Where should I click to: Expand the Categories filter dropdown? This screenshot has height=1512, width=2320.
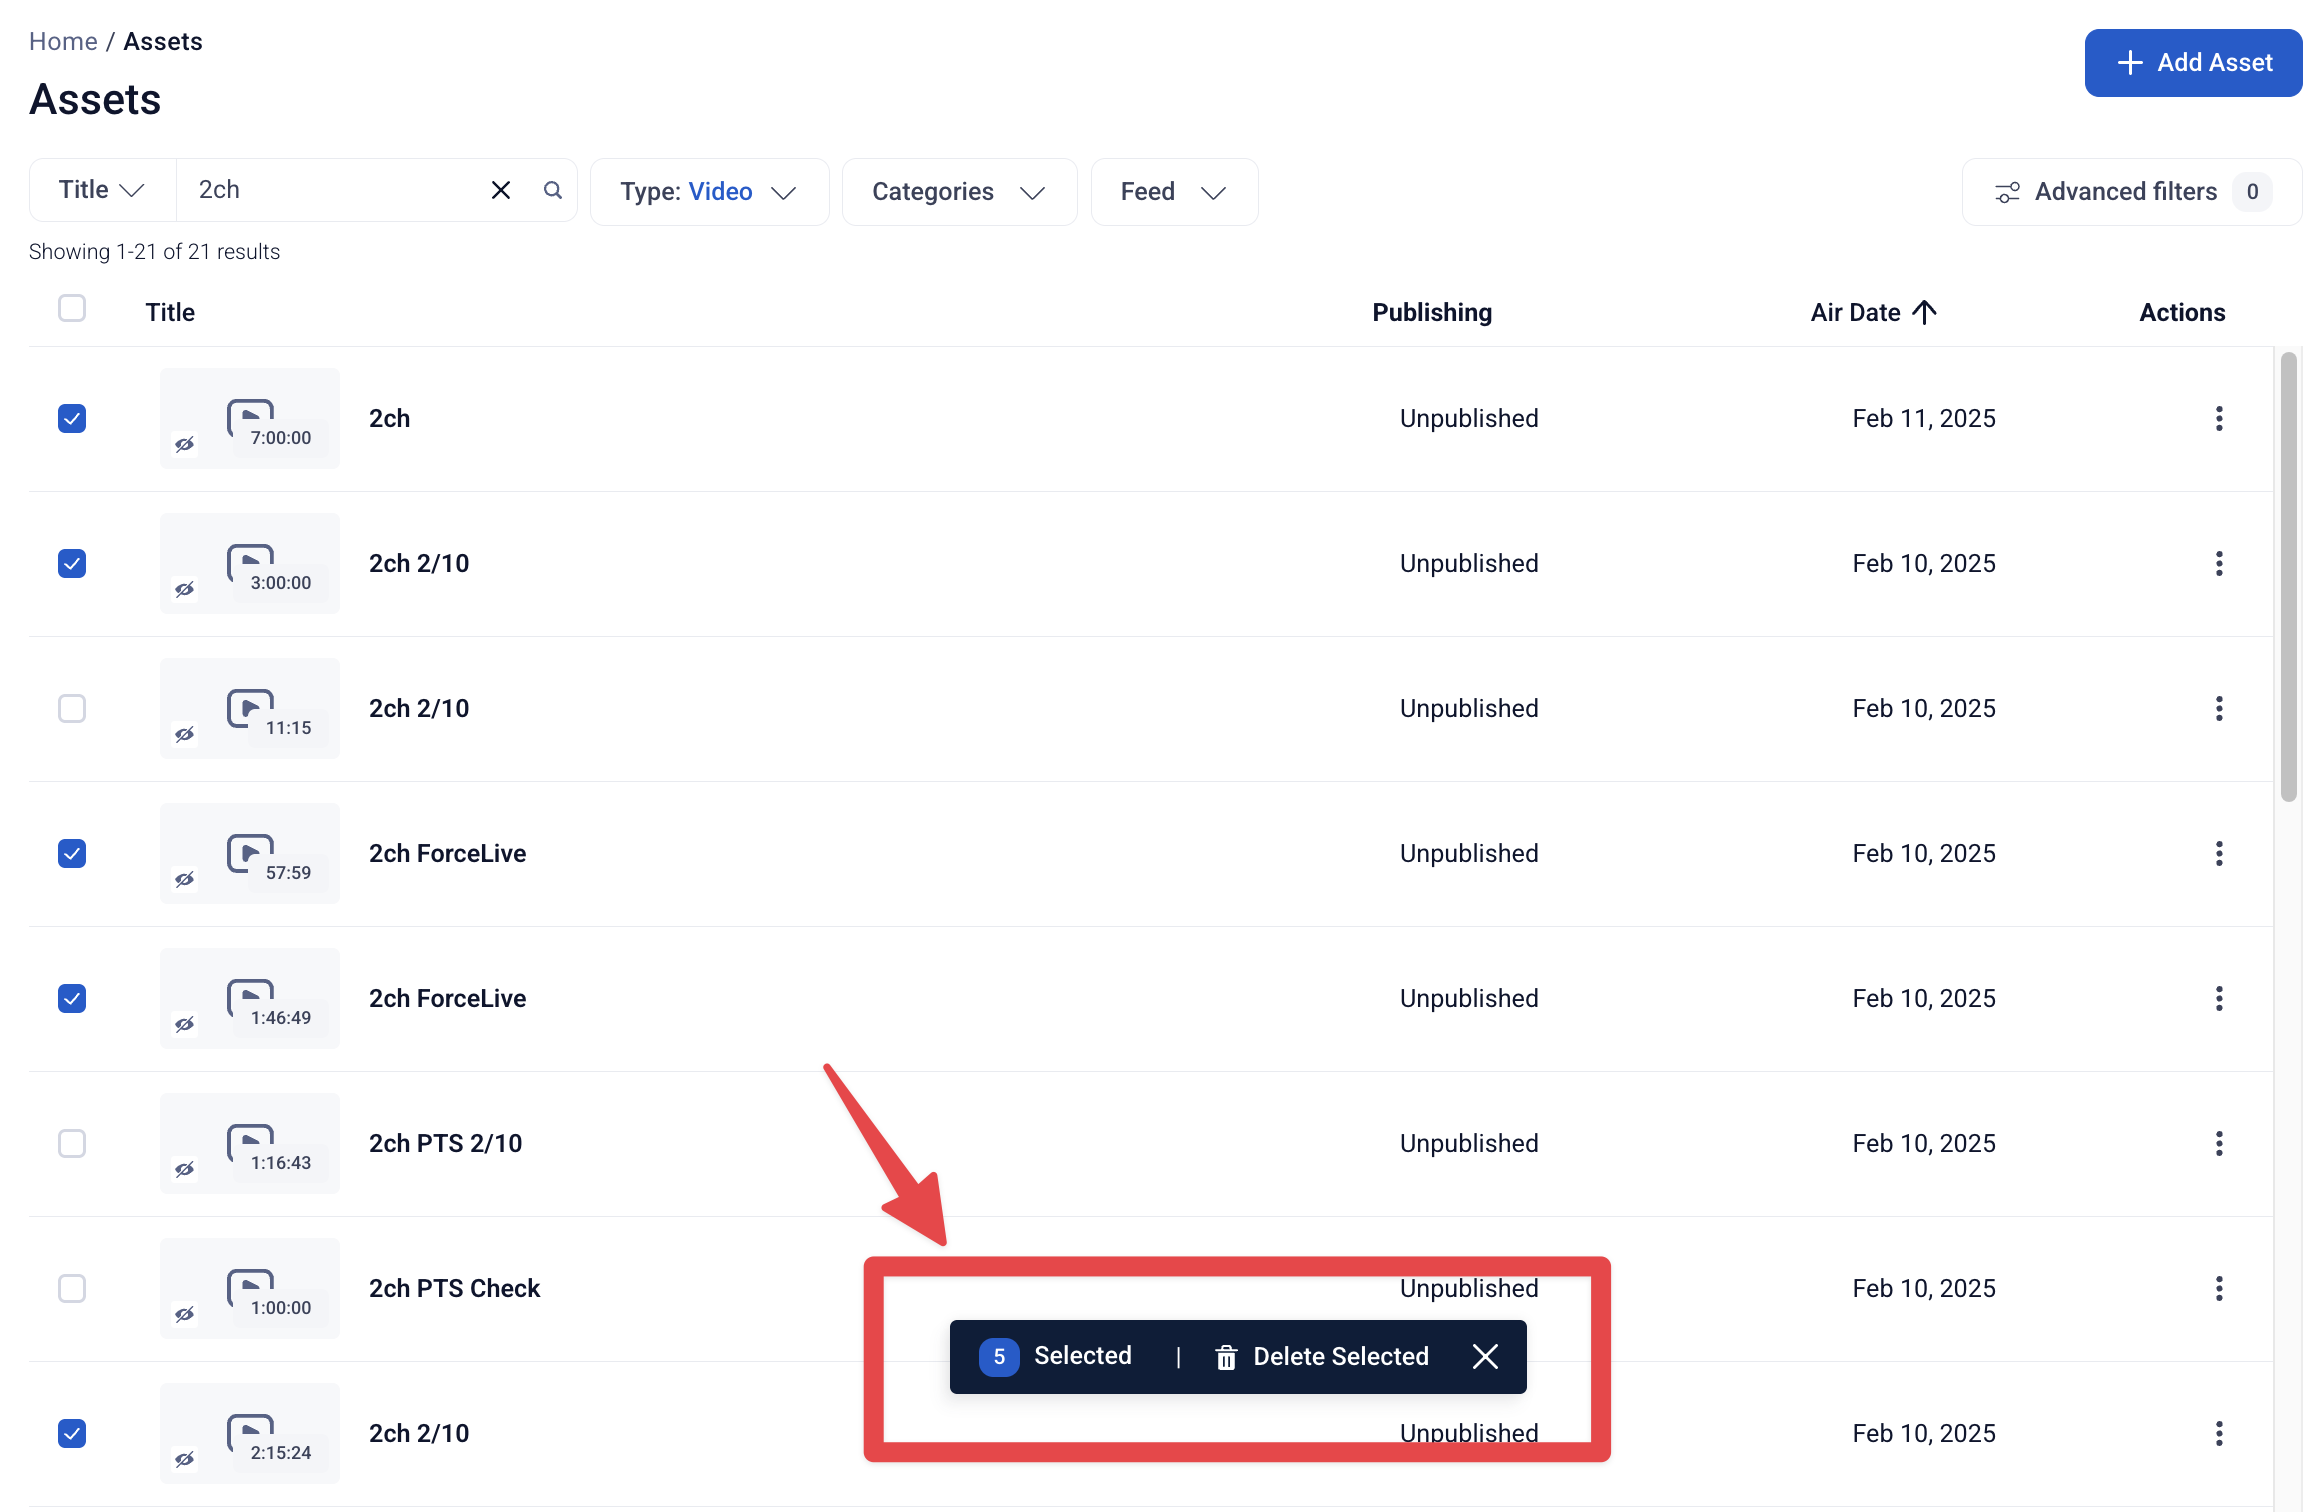(959, 192)
